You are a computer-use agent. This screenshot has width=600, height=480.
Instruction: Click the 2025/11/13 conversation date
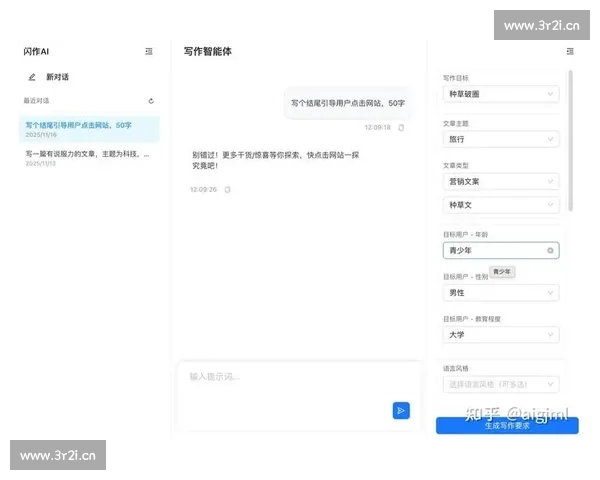(x=41, y=163)
